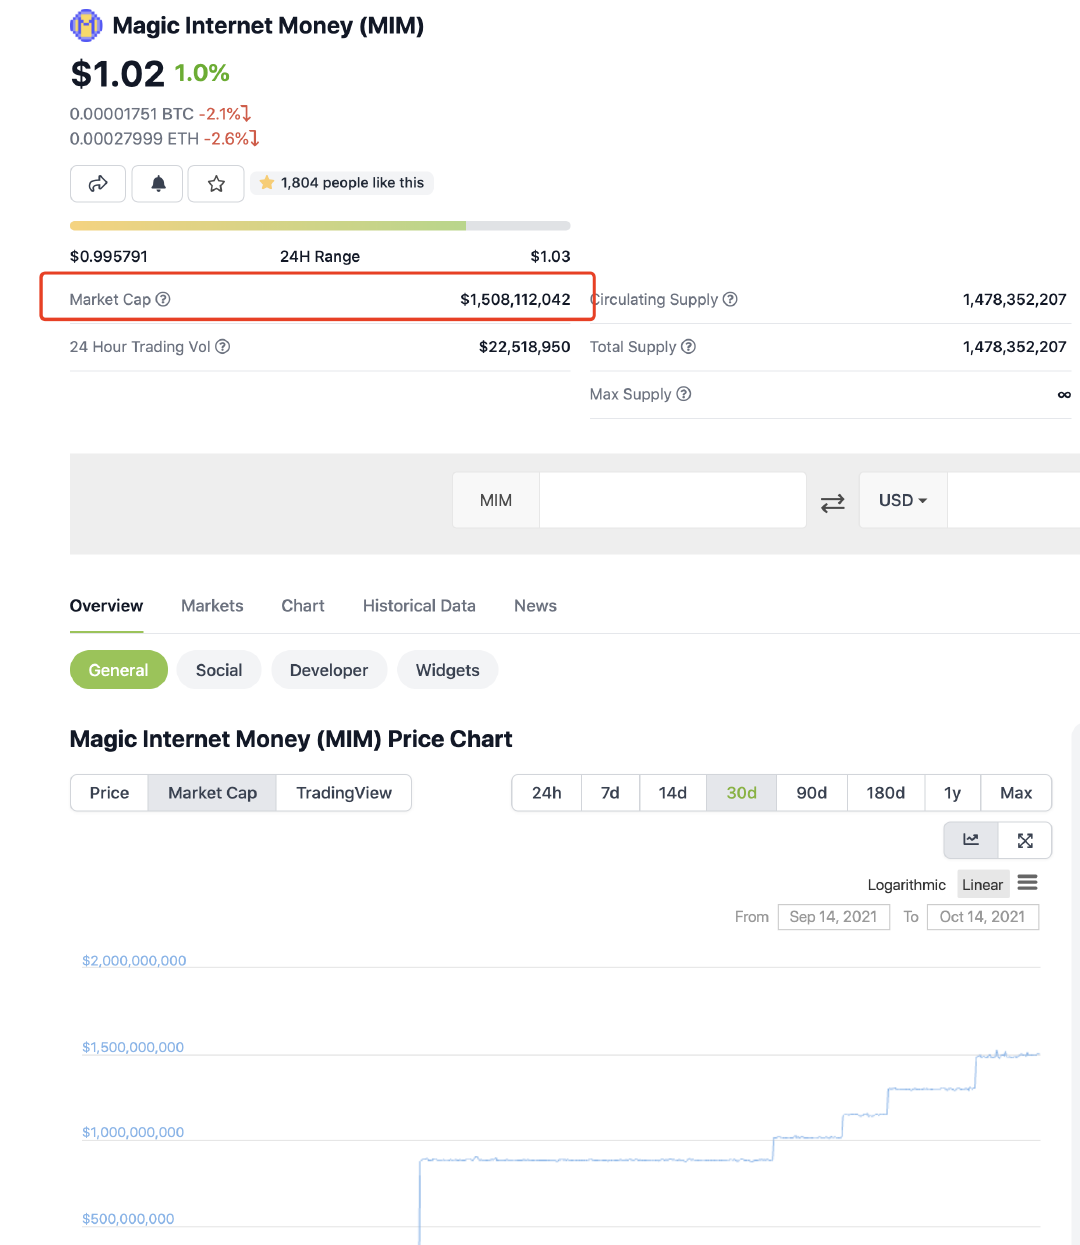Open the To date picker Oct 14, 2021
The image size is (1080, 1245).
coord(982,917)
